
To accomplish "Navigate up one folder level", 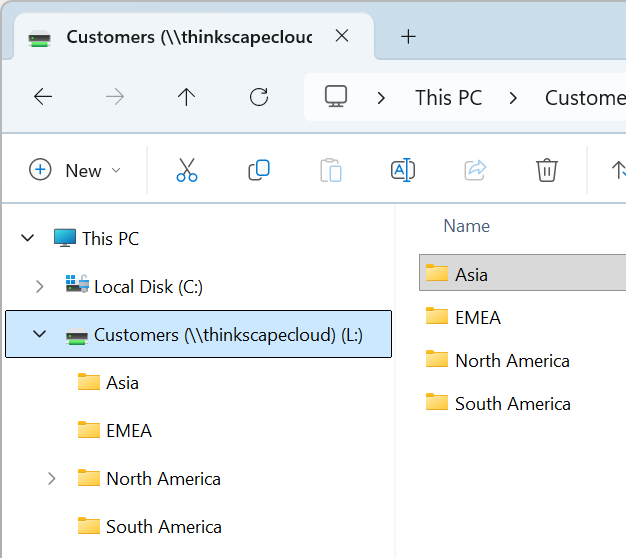I will tap(186, 97).
